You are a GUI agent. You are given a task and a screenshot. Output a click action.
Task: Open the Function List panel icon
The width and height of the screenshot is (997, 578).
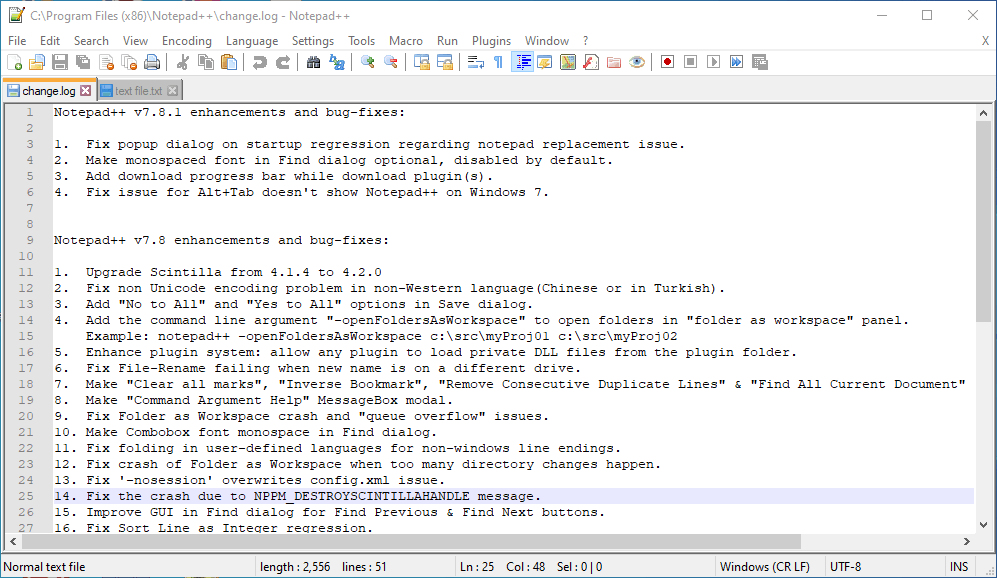(591, 62)
